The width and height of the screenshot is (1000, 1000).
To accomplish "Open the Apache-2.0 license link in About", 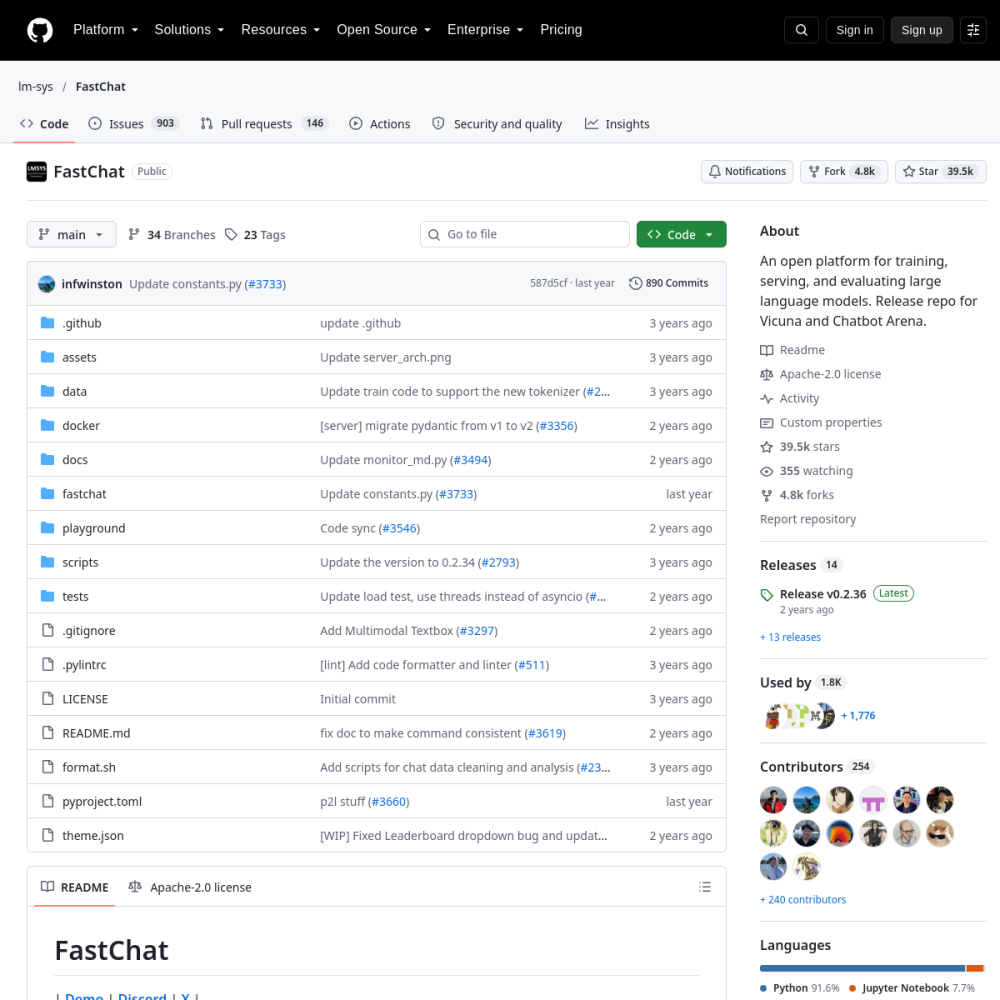I will (821, 374).
